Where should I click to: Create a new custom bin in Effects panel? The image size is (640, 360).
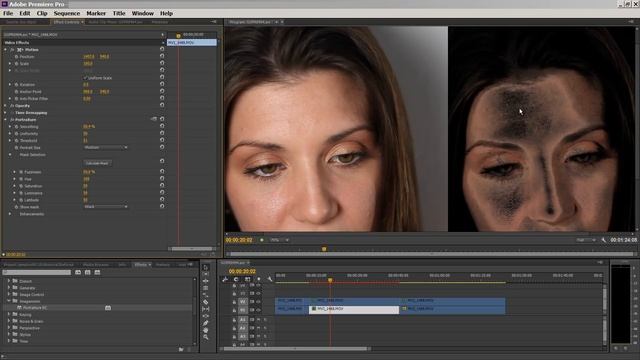[x=181, y=349]
